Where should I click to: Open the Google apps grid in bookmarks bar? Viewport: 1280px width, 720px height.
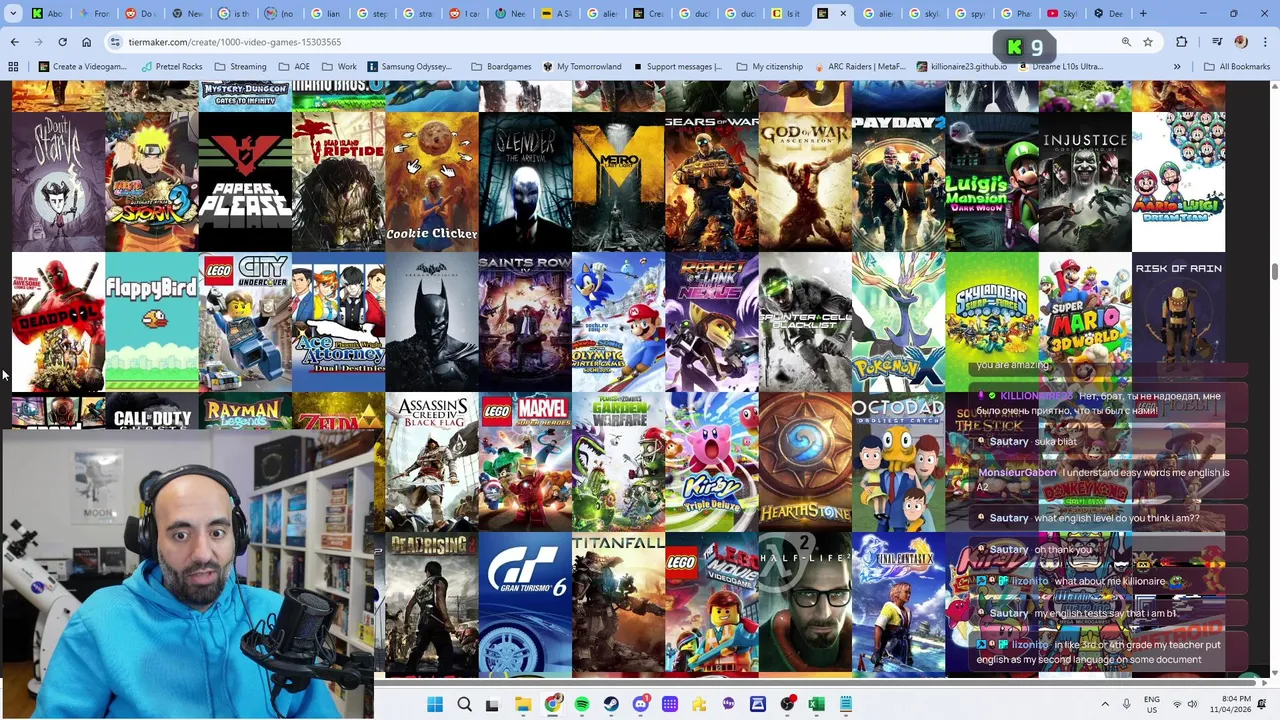pyautogui.click(x=13, y=67)
